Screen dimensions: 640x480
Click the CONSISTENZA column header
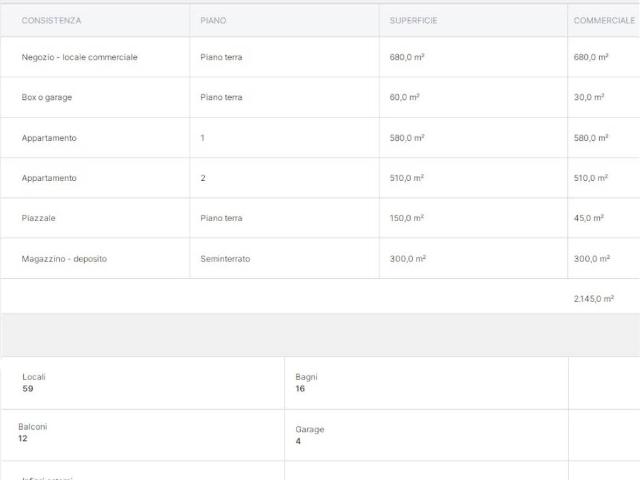(x=51, y=20)
